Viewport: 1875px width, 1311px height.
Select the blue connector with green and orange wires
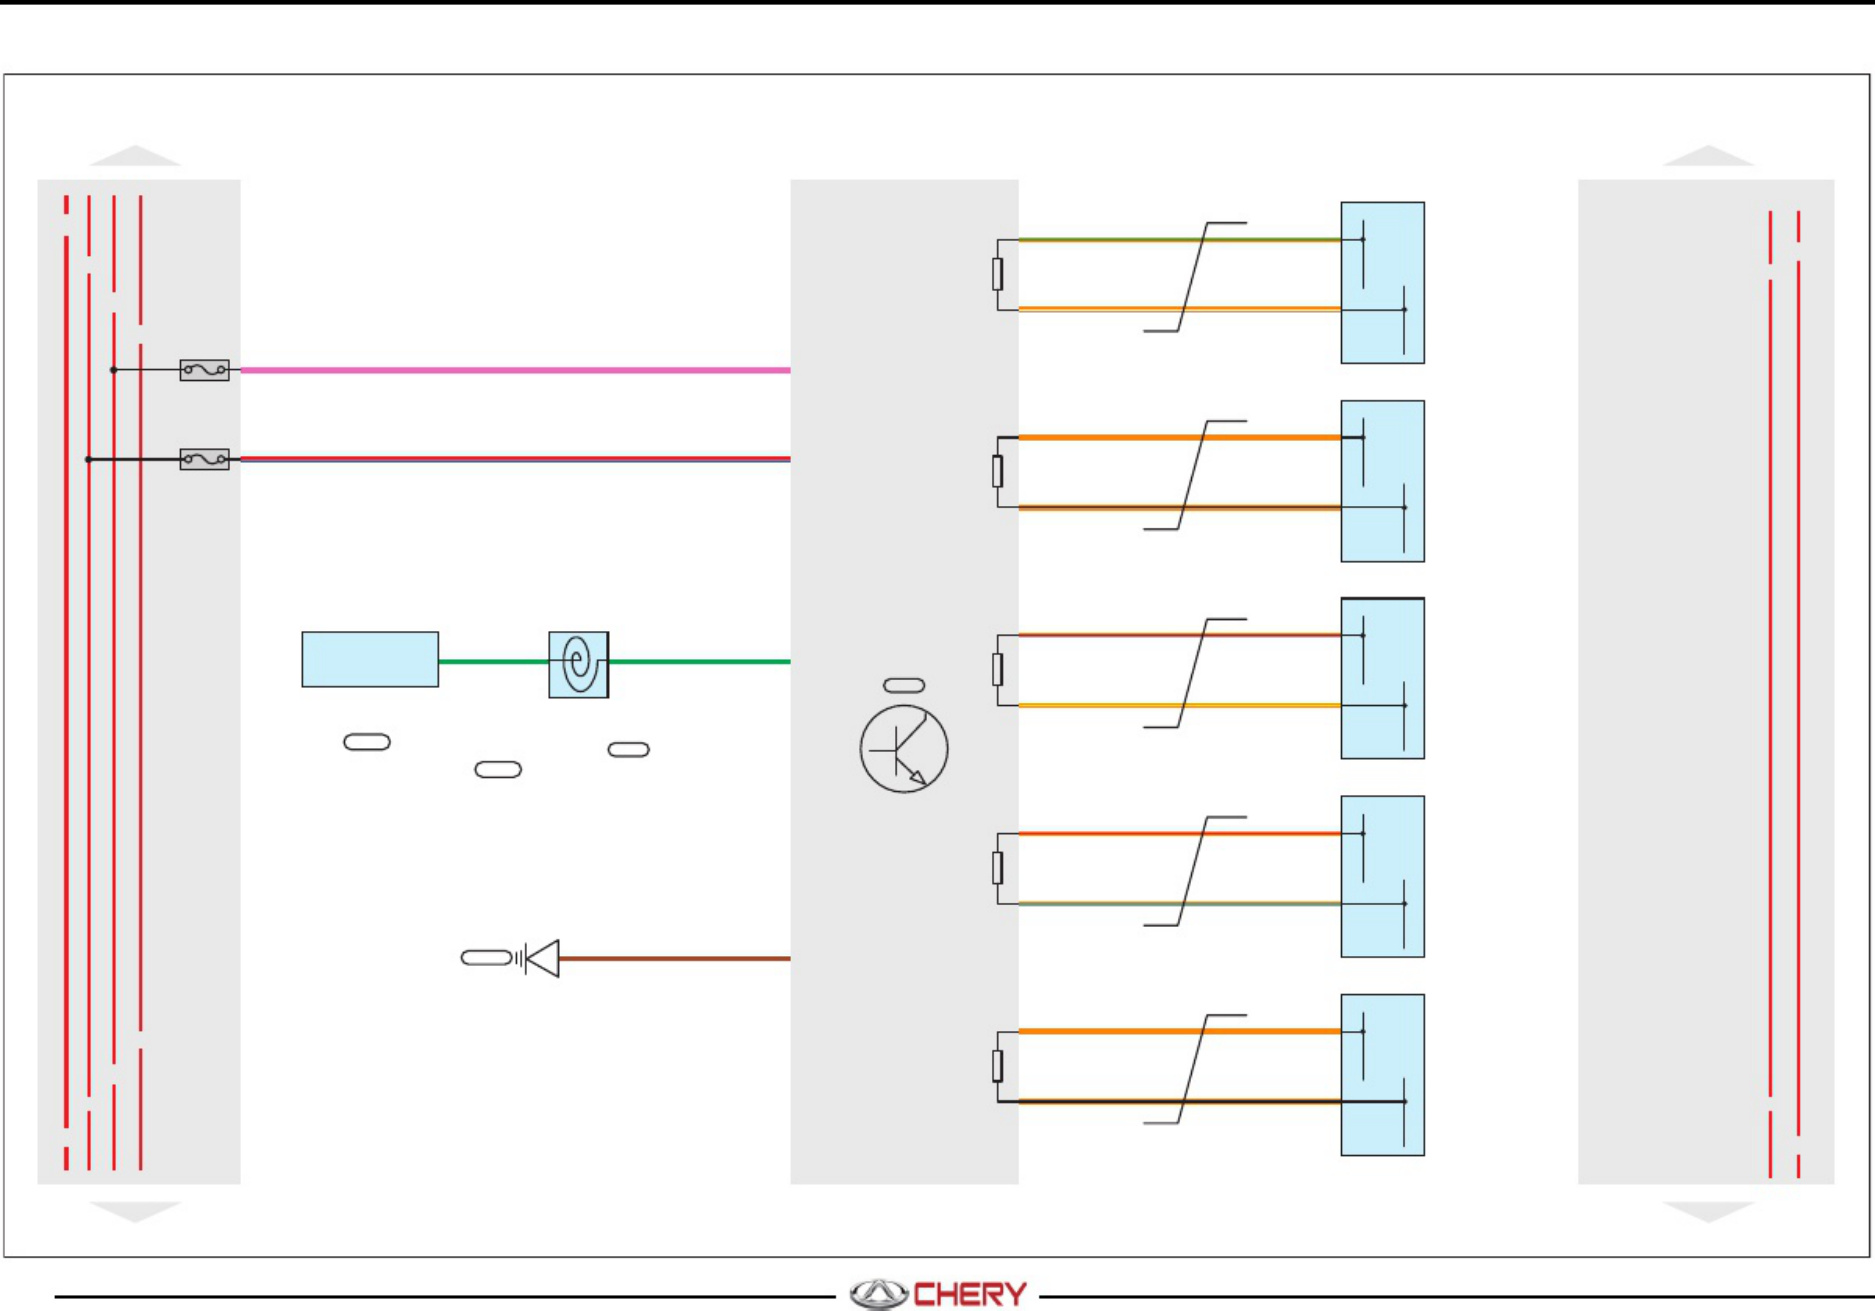(x=1382, y=283)
